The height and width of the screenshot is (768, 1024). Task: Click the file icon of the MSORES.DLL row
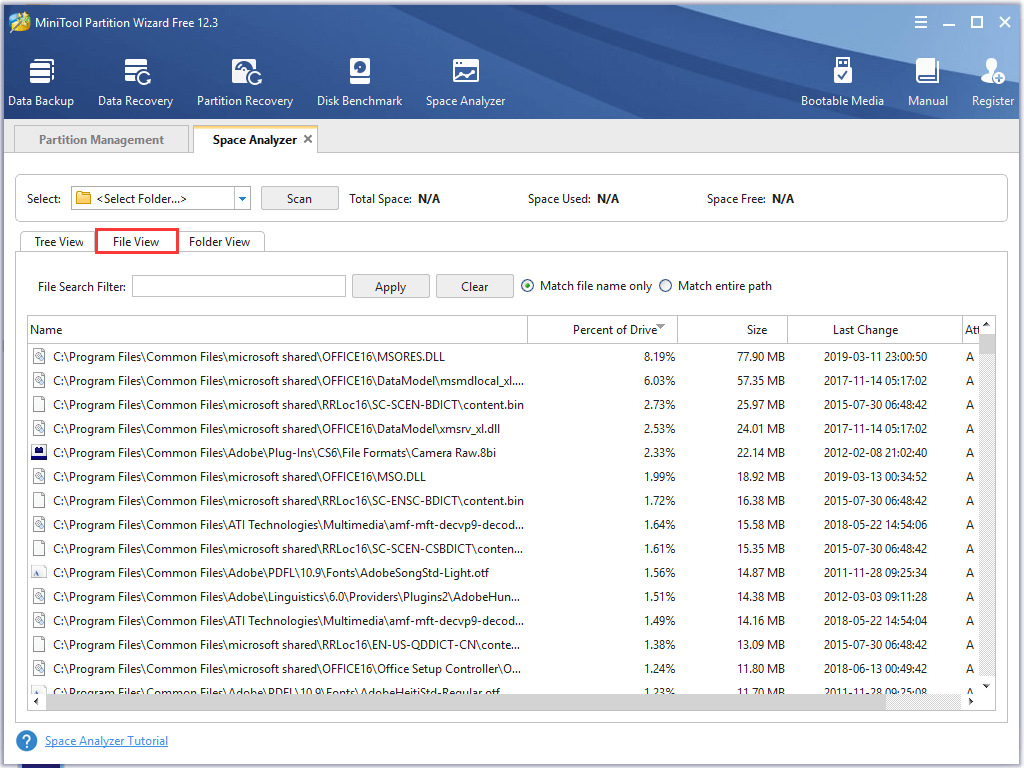39,357
